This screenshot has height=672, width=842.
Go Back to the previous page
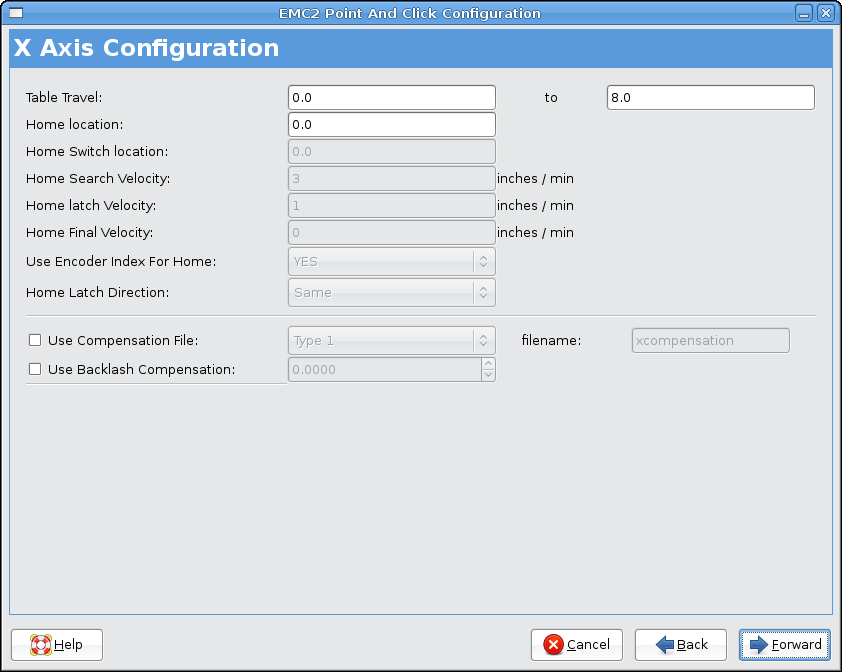(681, 645)
